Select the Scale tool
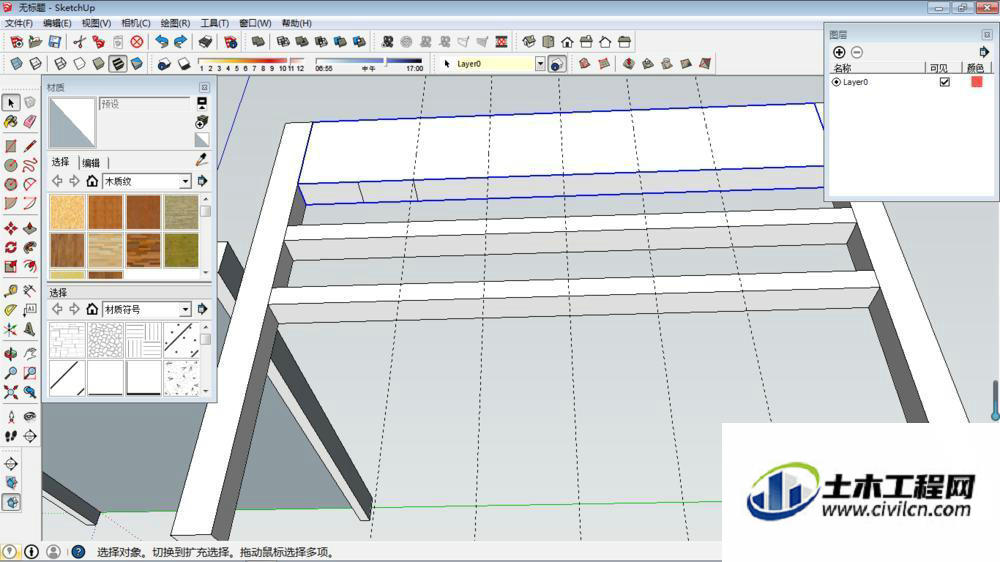Image resolution: width=1000 pixels, height=562 pixels. click(x=11, y=267)
